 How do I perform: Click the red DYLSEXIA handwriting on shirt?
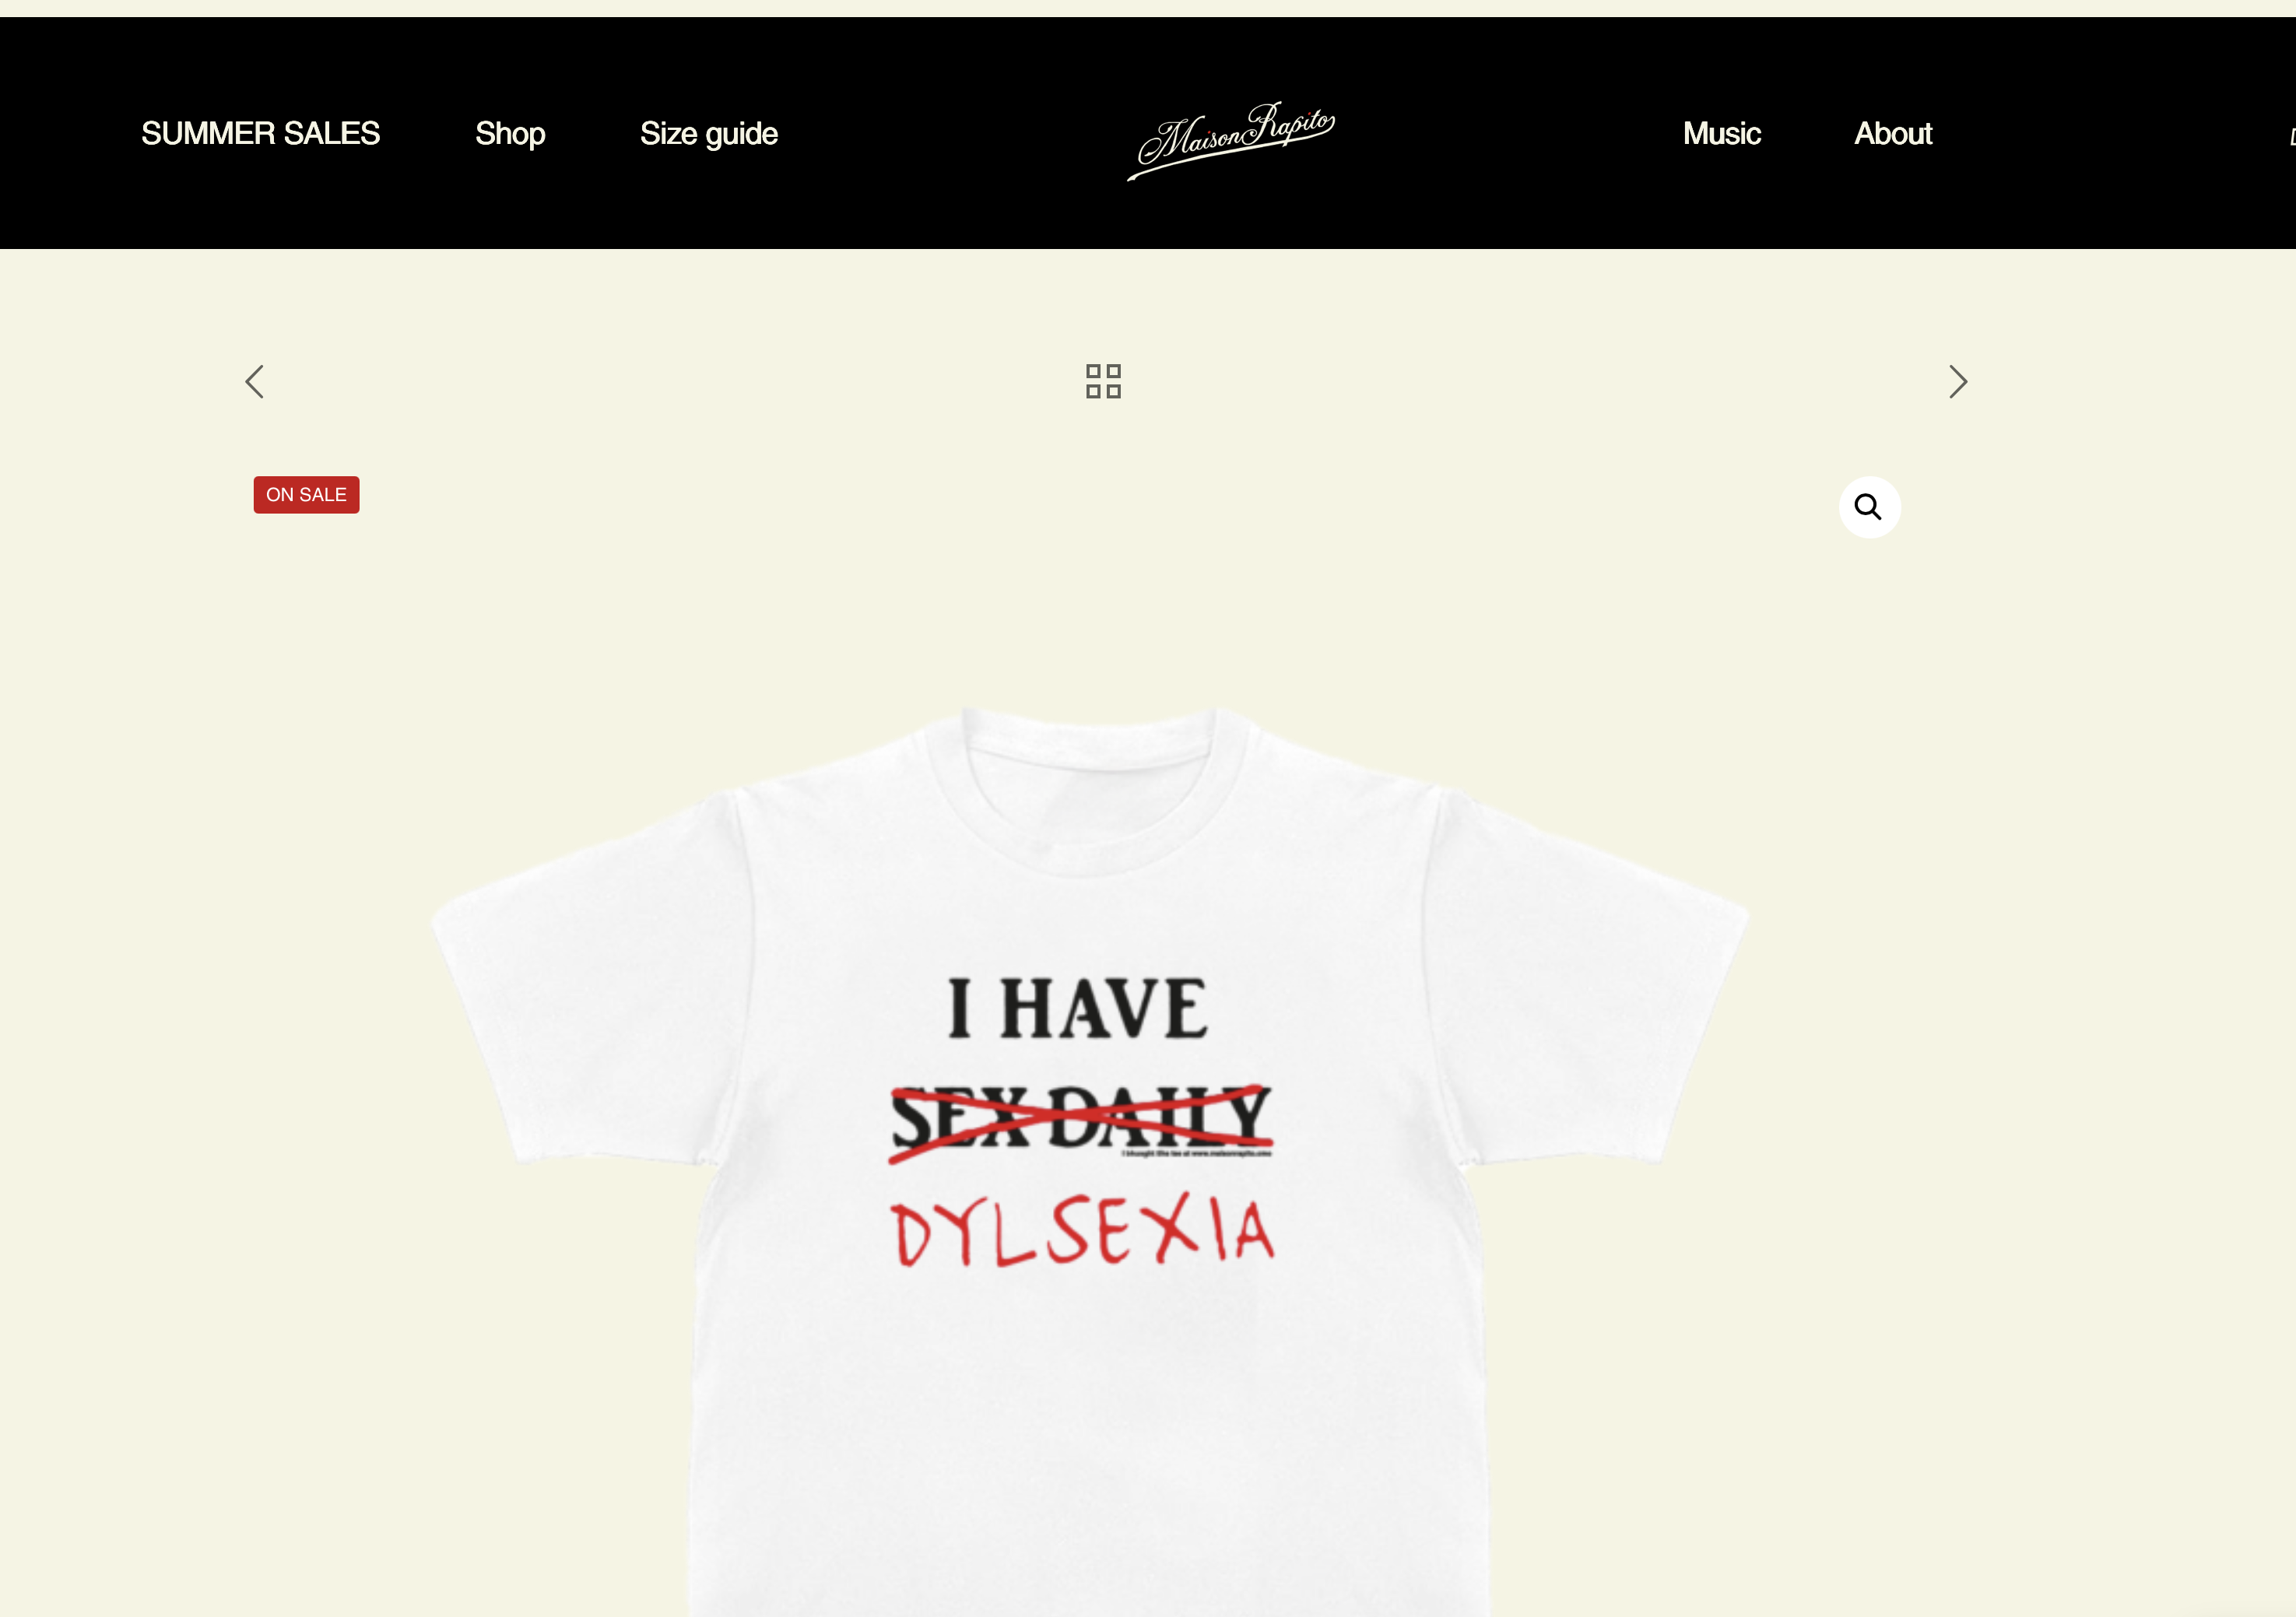1082,1230
